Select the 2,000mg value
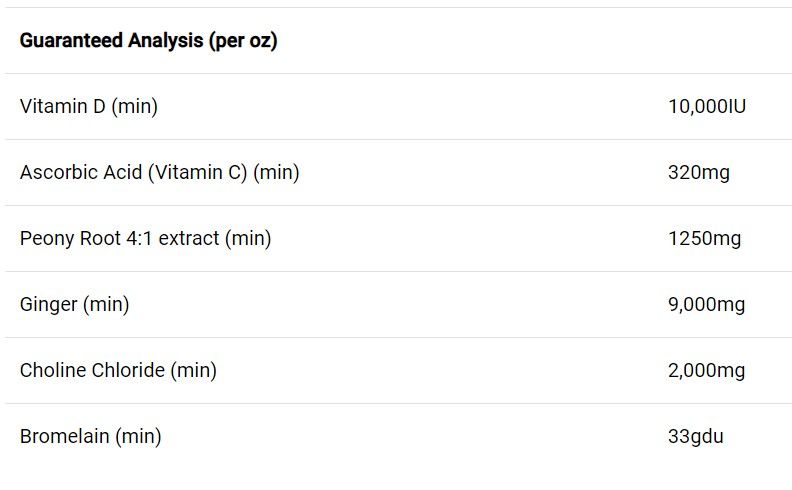This screenshot has height=490, width=792. [x=706, y=370]
